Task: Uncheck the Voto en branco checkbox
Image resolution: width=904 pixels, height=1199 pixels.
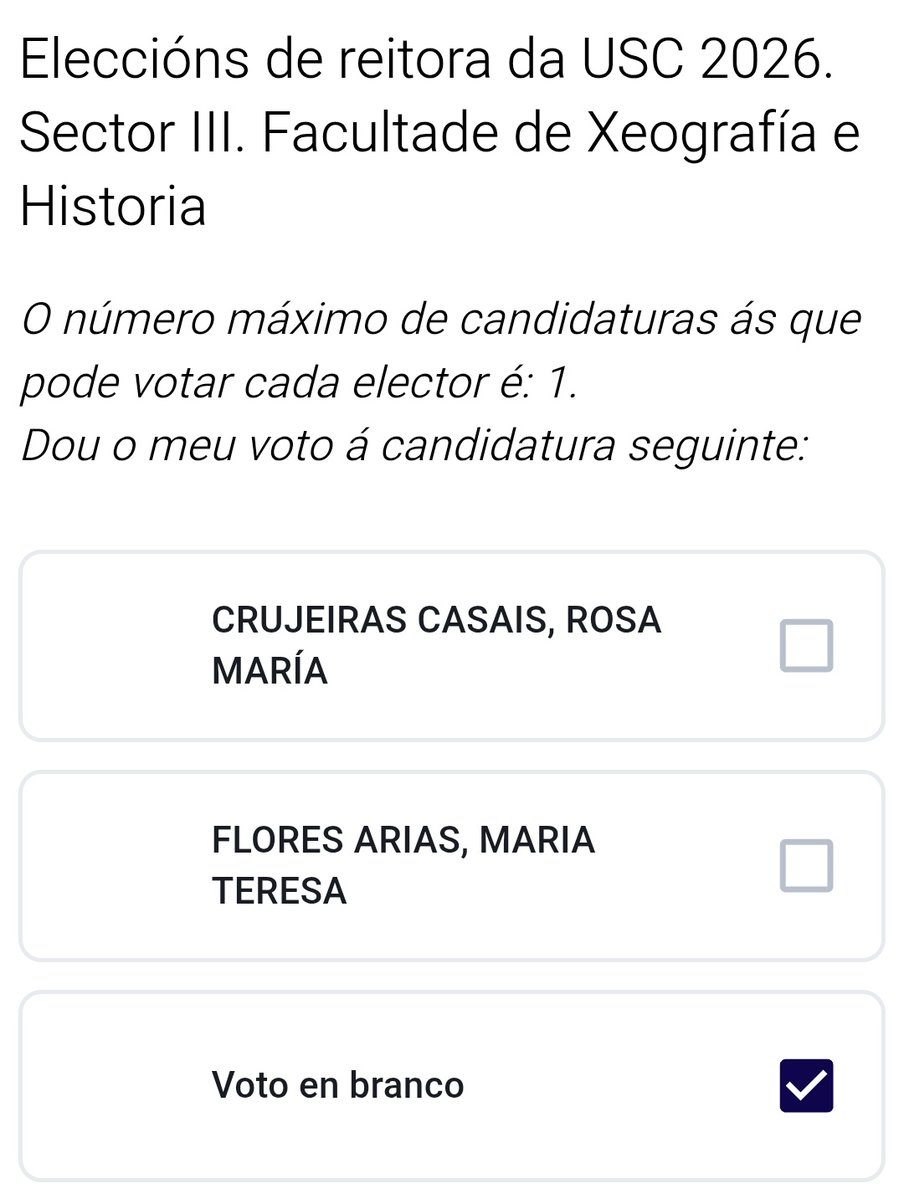Action: (x=806, y=1085)
